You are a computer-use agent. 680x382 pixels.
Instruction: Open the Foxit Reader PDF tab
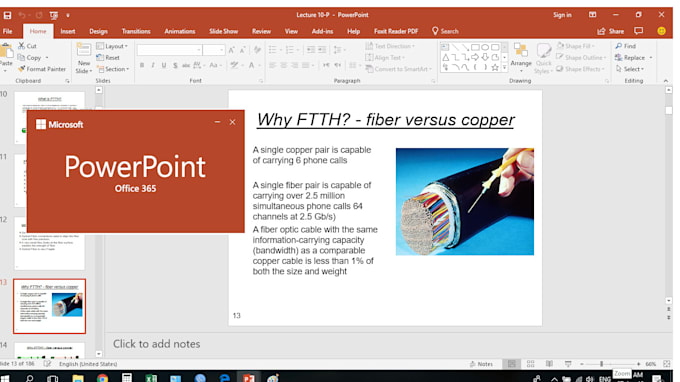tap(396, 31)
